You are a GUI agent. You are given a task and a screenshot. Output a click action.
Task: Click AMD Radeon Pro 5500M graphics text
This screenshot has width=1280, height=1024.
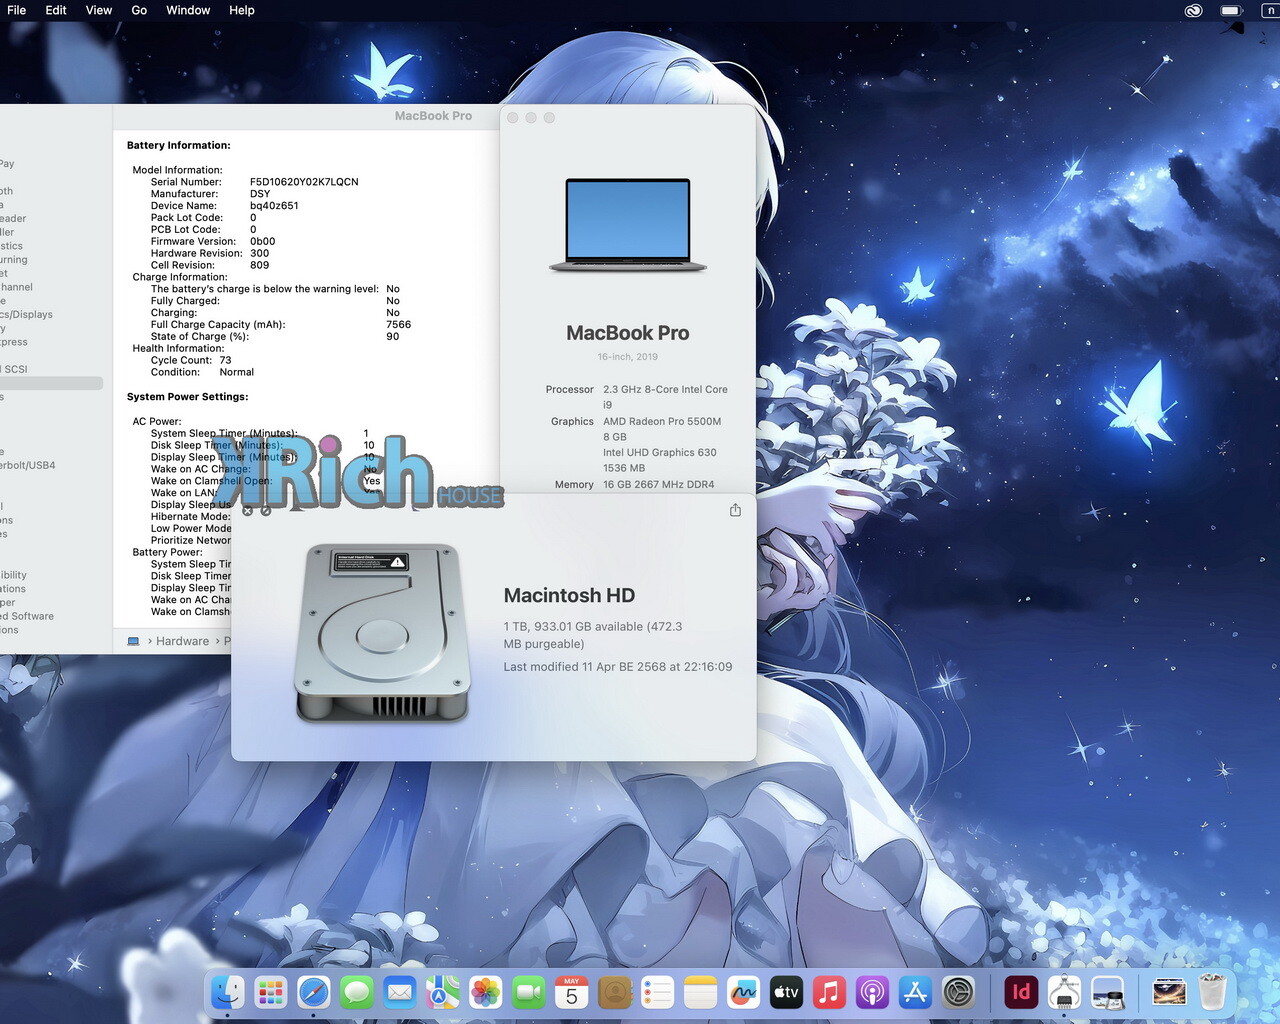pos(662,421)
